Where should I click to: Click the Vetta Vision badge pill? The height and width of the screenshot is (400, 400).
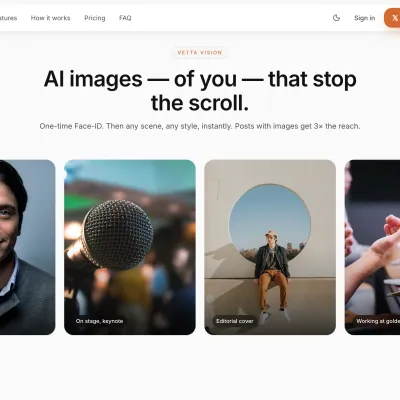coord(200,52)
